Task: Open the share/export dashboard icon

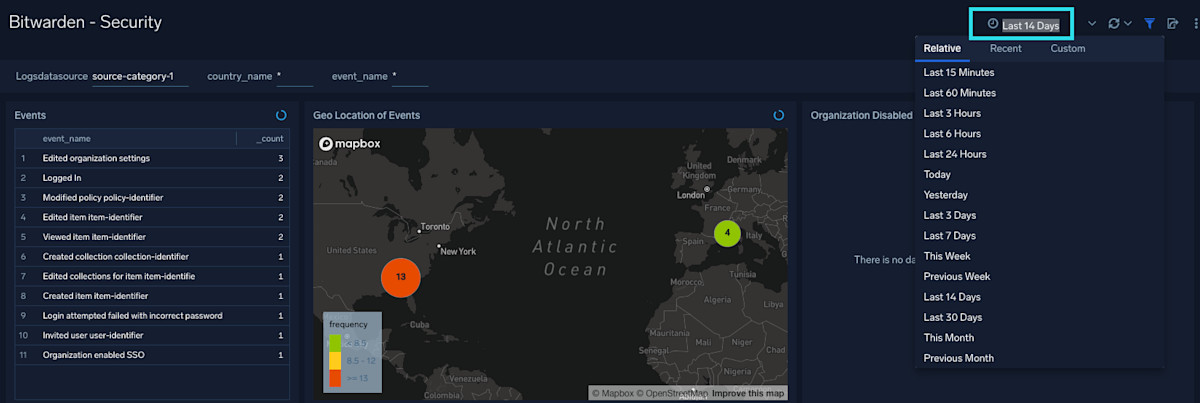Action: pyautogui.click(x=1173, y=23)
